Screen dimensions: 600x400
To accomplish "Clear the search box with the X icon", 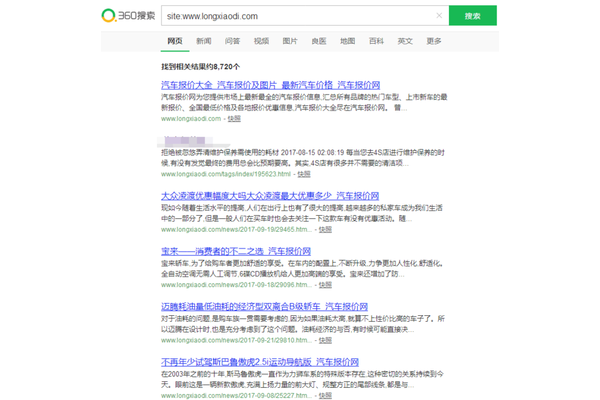I will (438, 16).
